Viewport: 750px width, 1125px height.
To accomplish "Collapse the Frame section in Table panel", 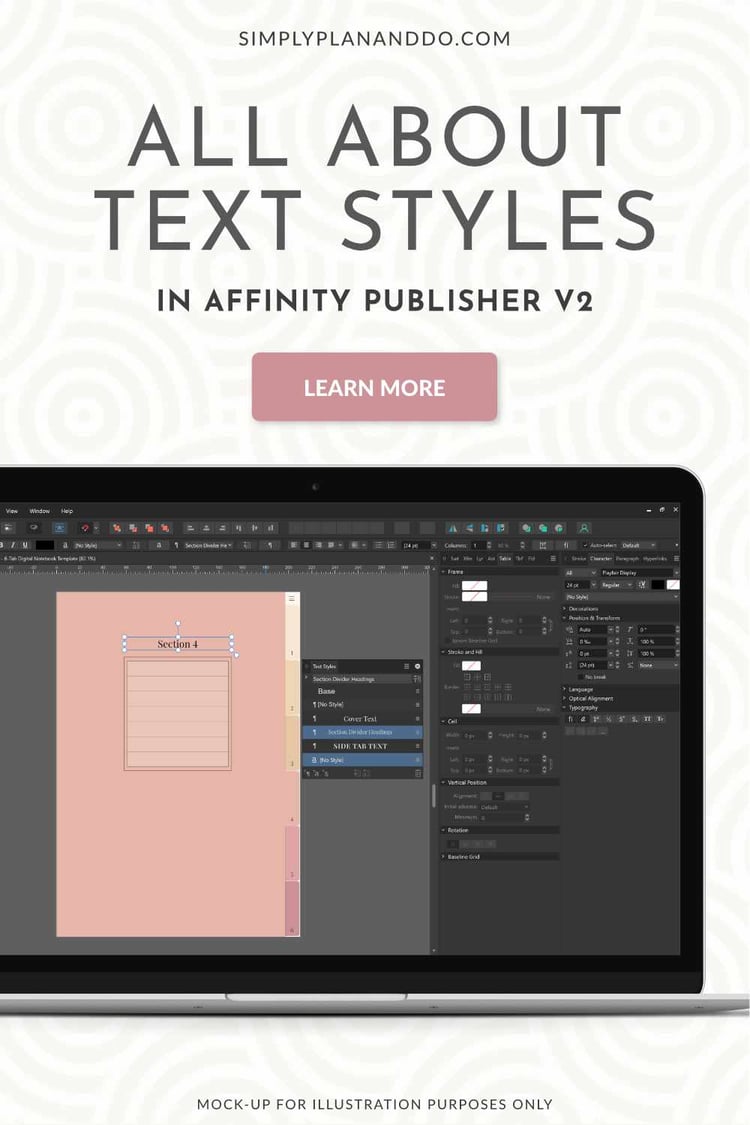I will tap(444, 572).
